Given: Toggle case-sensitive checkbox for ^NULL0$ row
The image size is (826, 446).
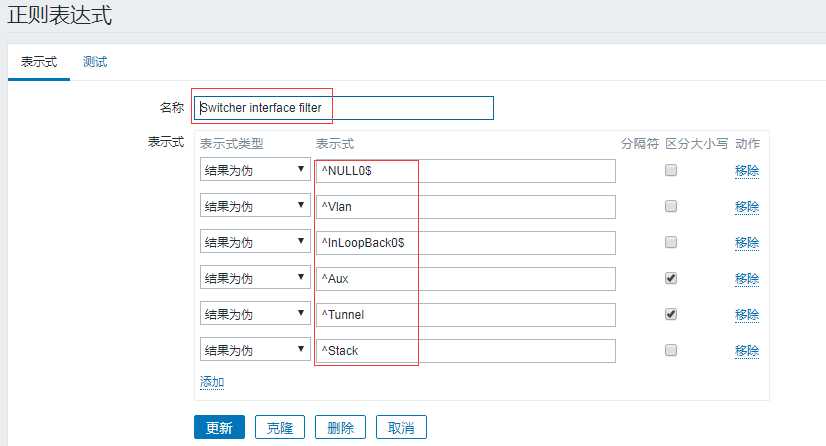Looking at the screenshot, I should [x=671, y=170].
